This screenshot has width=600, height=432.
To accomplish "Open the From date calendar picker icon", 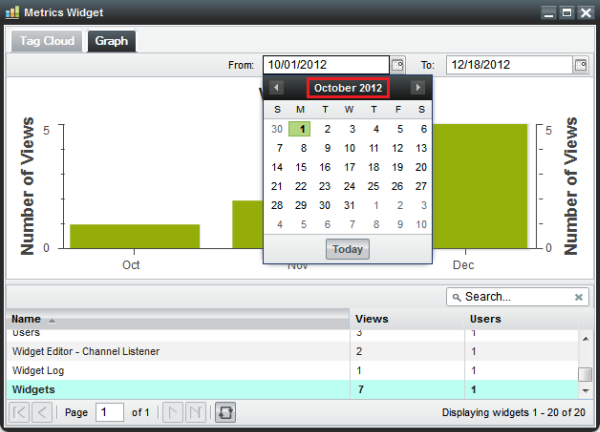I will coord(398,65).
